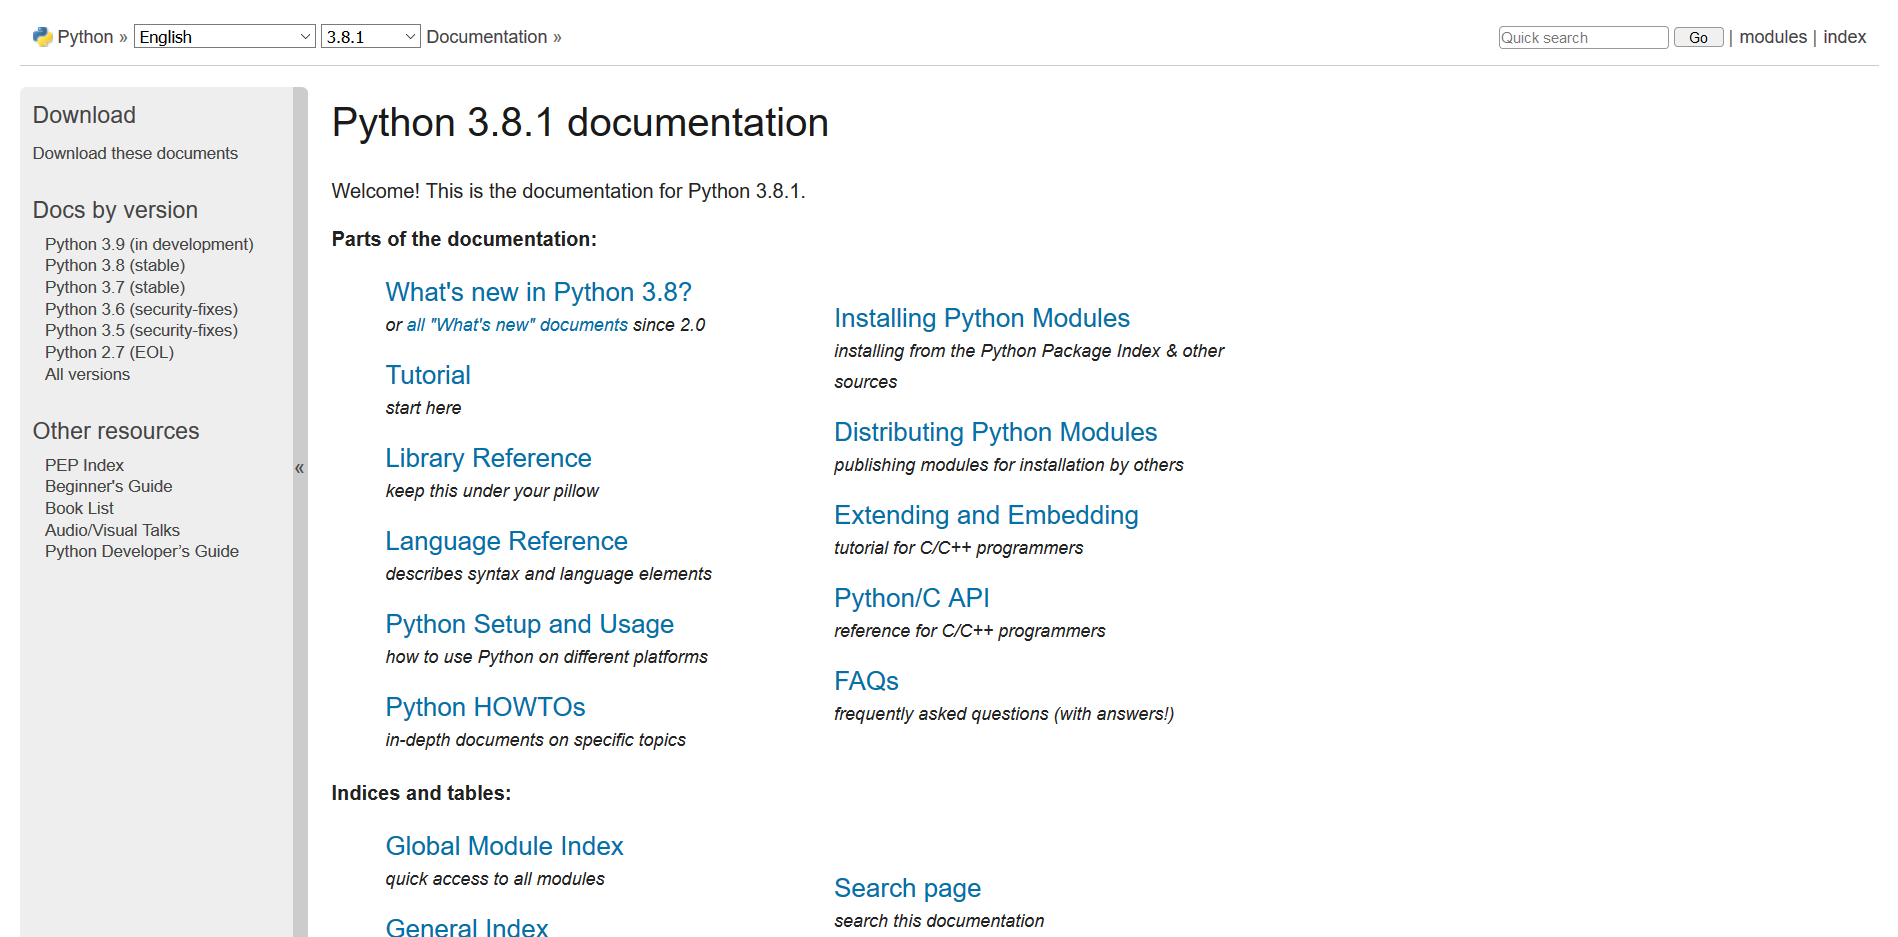Open the index link in header
This screenshot has width=1898, height=937.
click(1845, 37)
